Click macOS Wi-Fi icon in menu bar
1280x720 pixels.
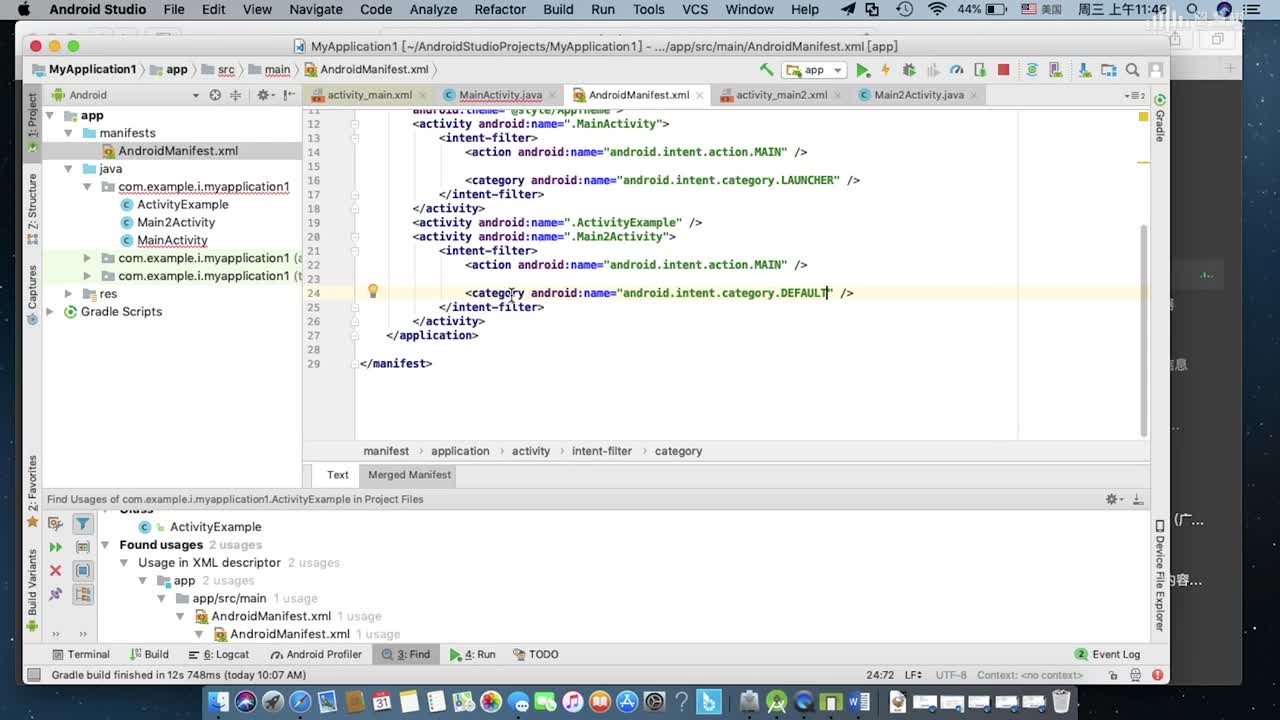coord(936,9)
